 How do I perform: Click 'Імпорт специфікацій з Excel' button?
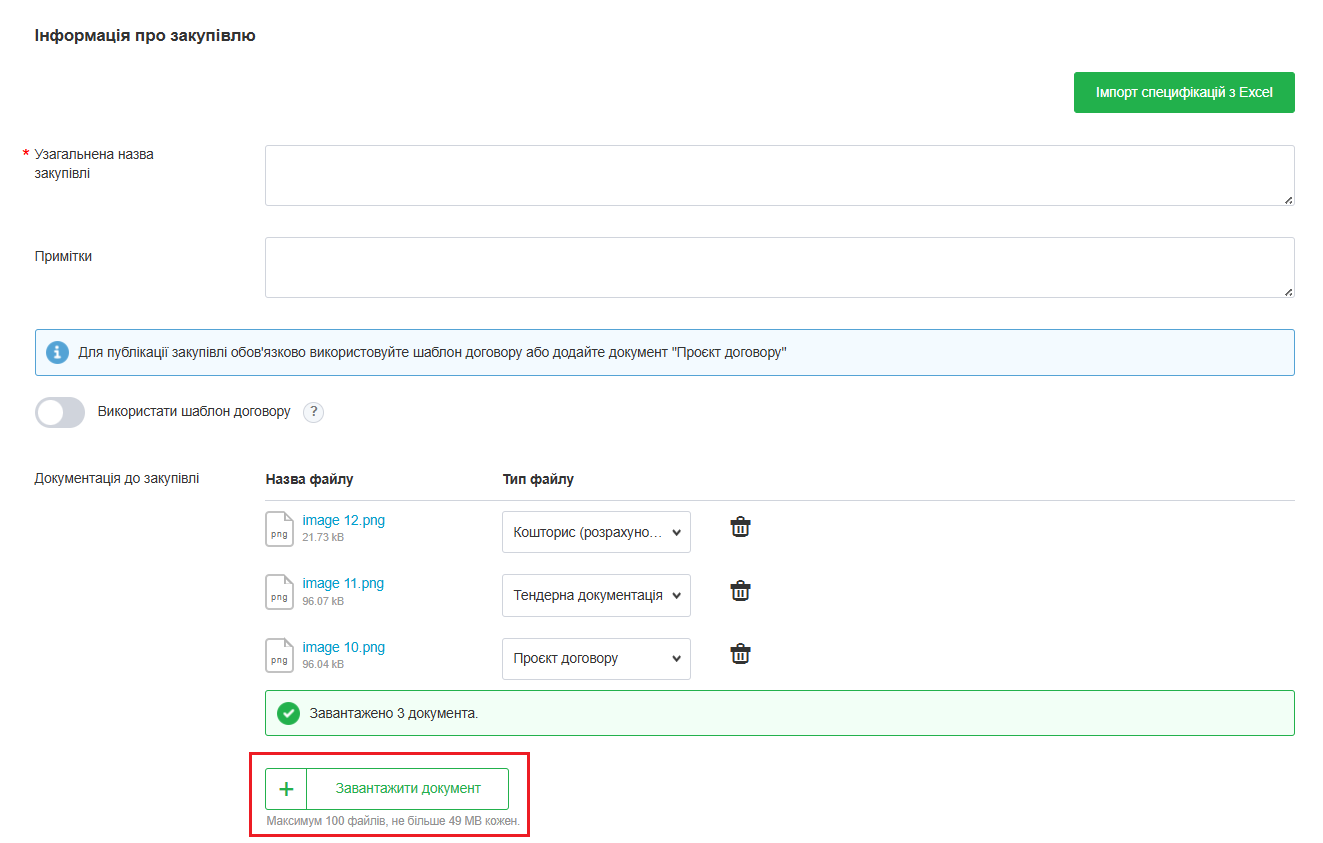click(x=1183, y=92)
